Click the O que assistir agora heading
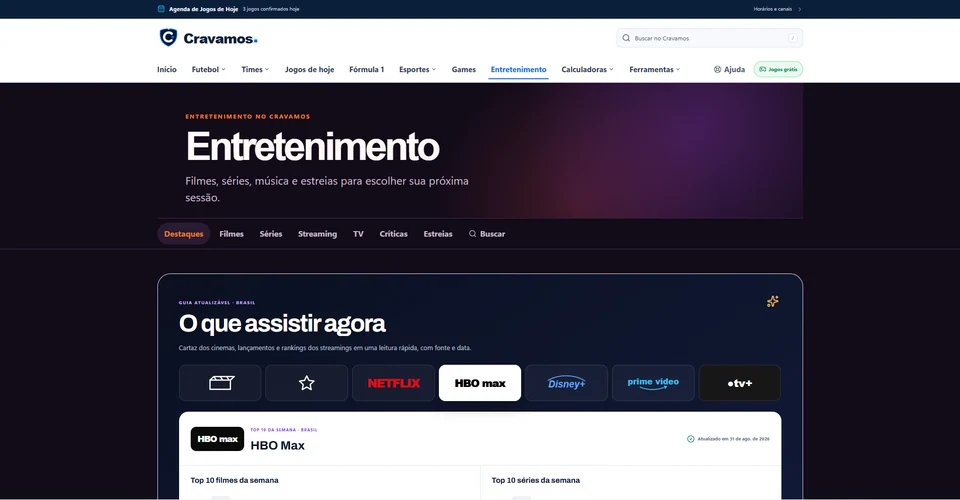Screen dimensions: 960x500 coord(282,324)
